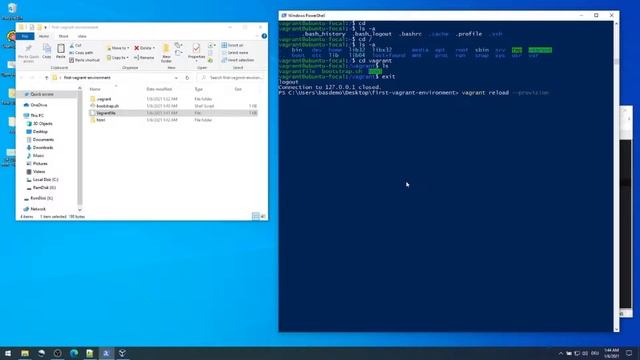Click Select all in the ribbon
The height and width of the screenshot is (360, 640).
233,45
